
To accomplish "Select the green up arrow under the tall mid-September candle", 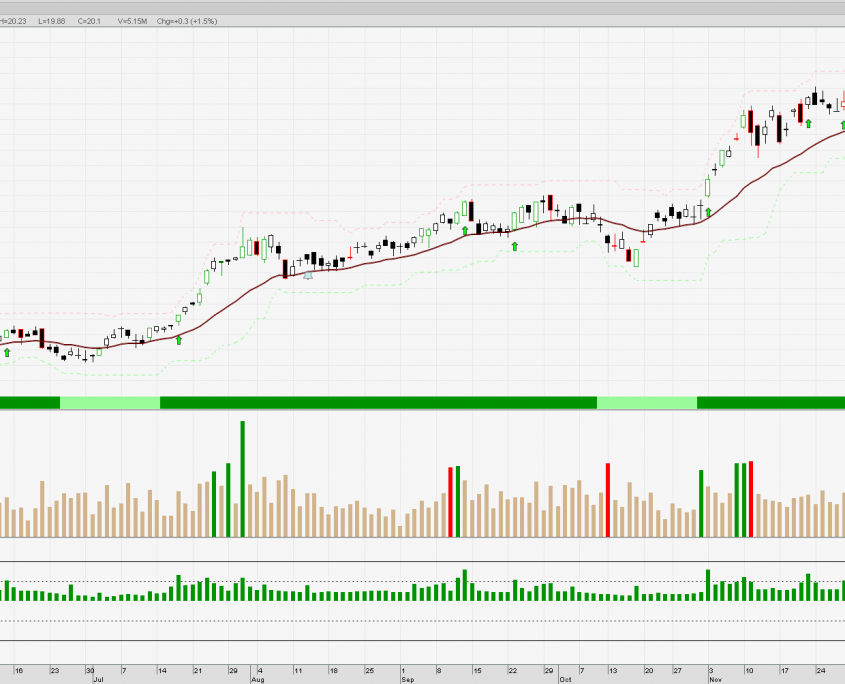I will coord(465,230).
